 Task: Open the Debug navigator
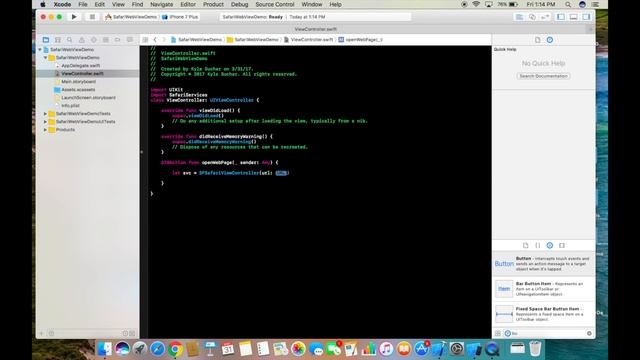coord(106,40)
